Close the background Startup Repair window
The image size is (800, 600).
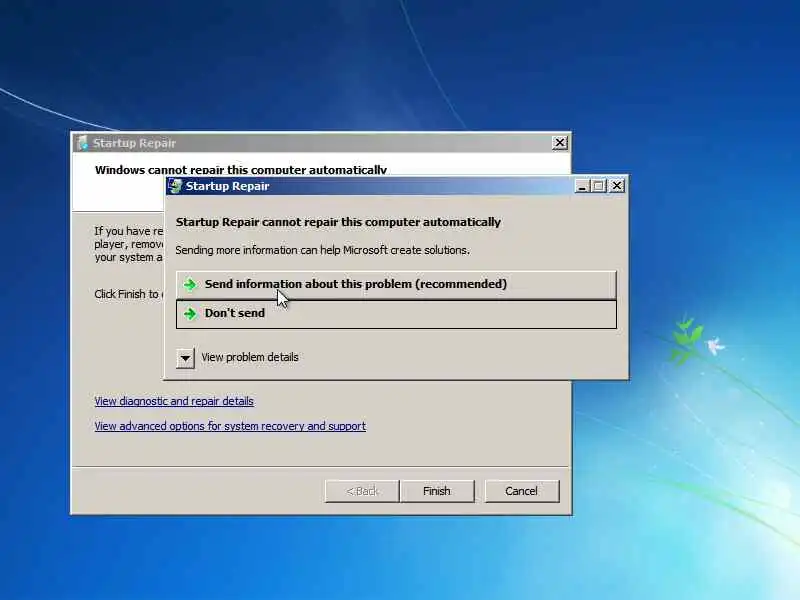(560, 143)
